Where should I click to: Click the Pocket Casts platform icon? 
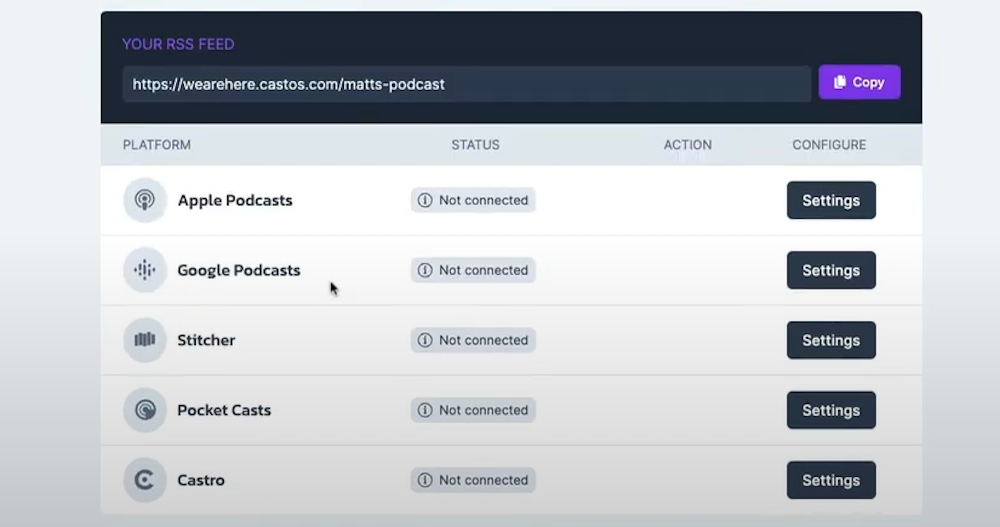[x=145, y=410]
